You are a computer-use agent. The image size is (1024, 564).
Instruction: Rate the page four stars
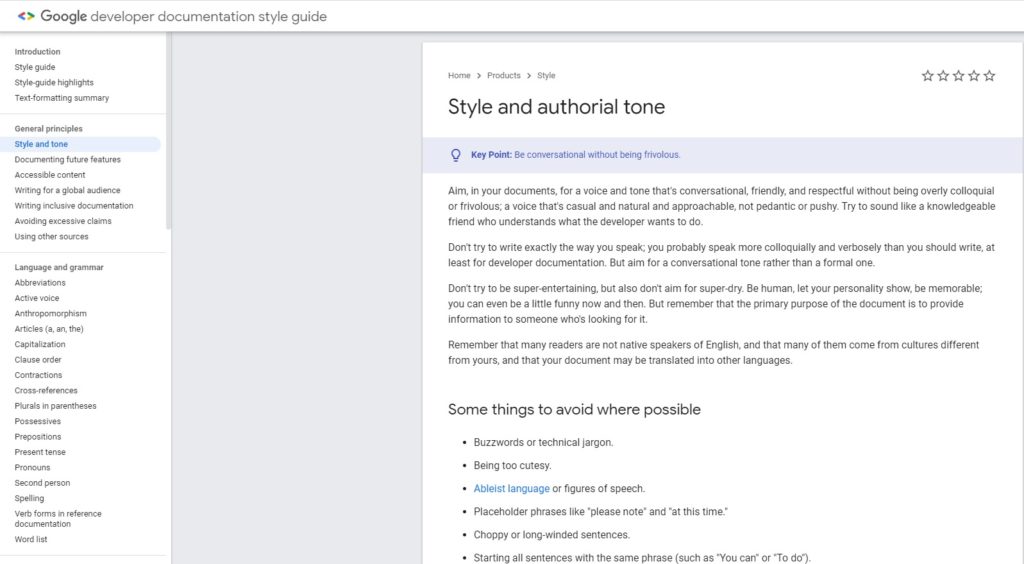[974, 76]
